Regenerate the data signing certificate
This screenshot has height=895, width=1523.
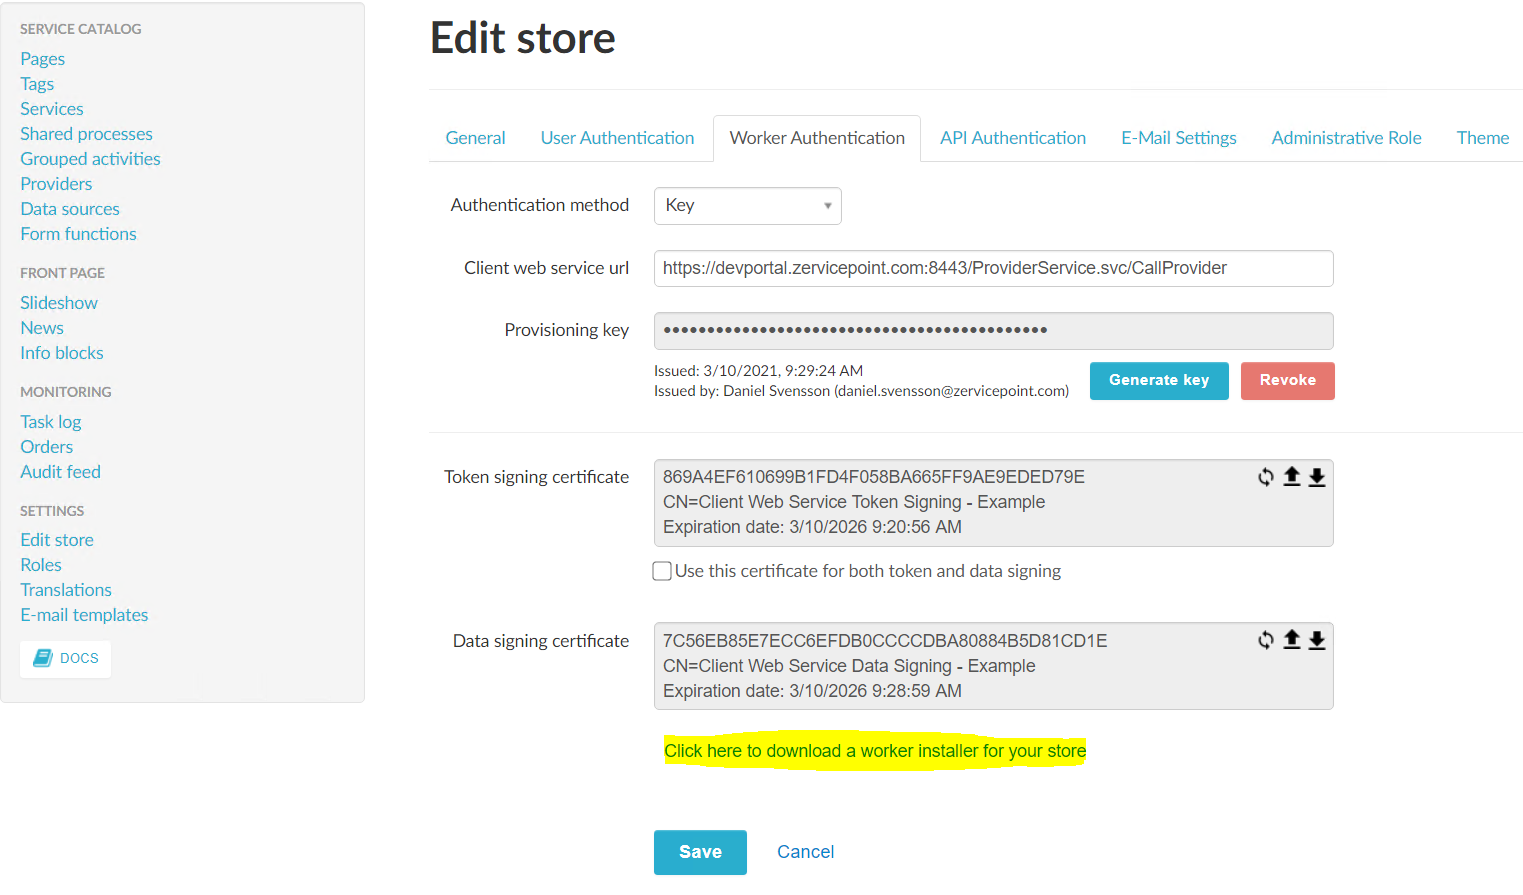pos(1266,641)
